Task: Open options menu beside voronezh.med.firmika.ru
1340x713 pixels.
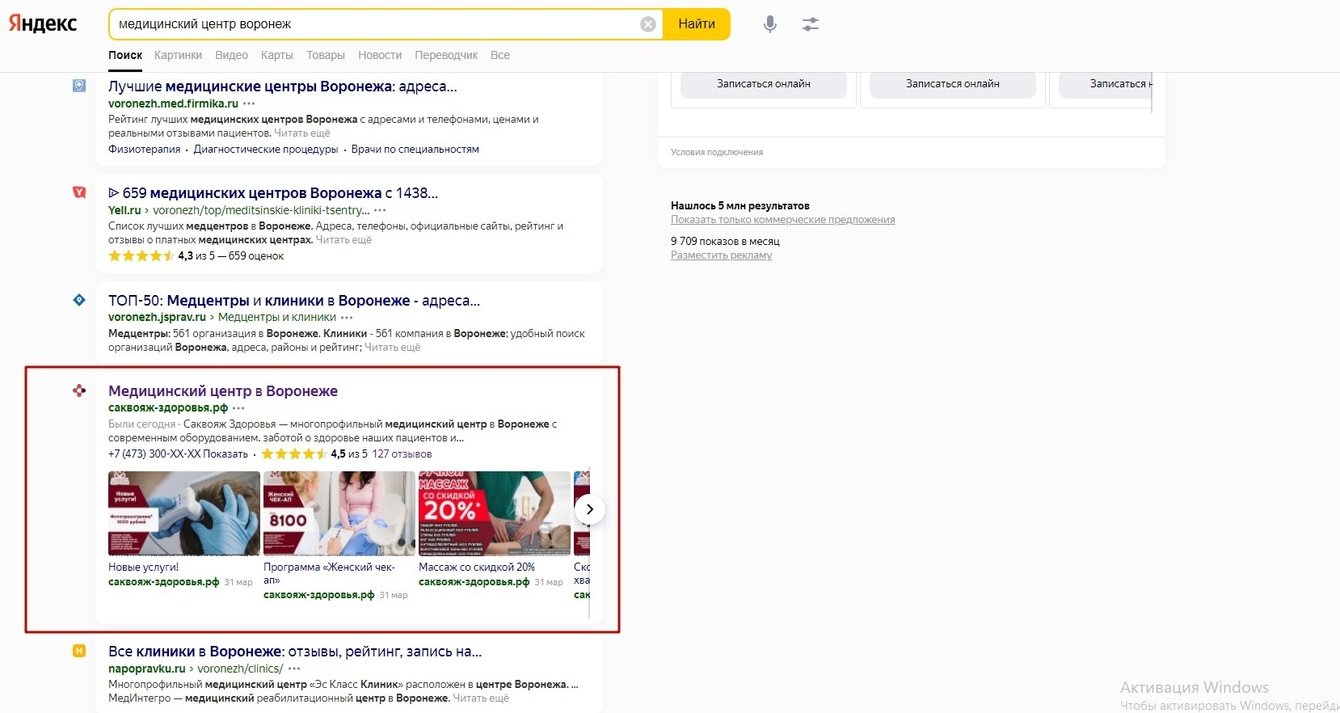Action: click(249, 103)
